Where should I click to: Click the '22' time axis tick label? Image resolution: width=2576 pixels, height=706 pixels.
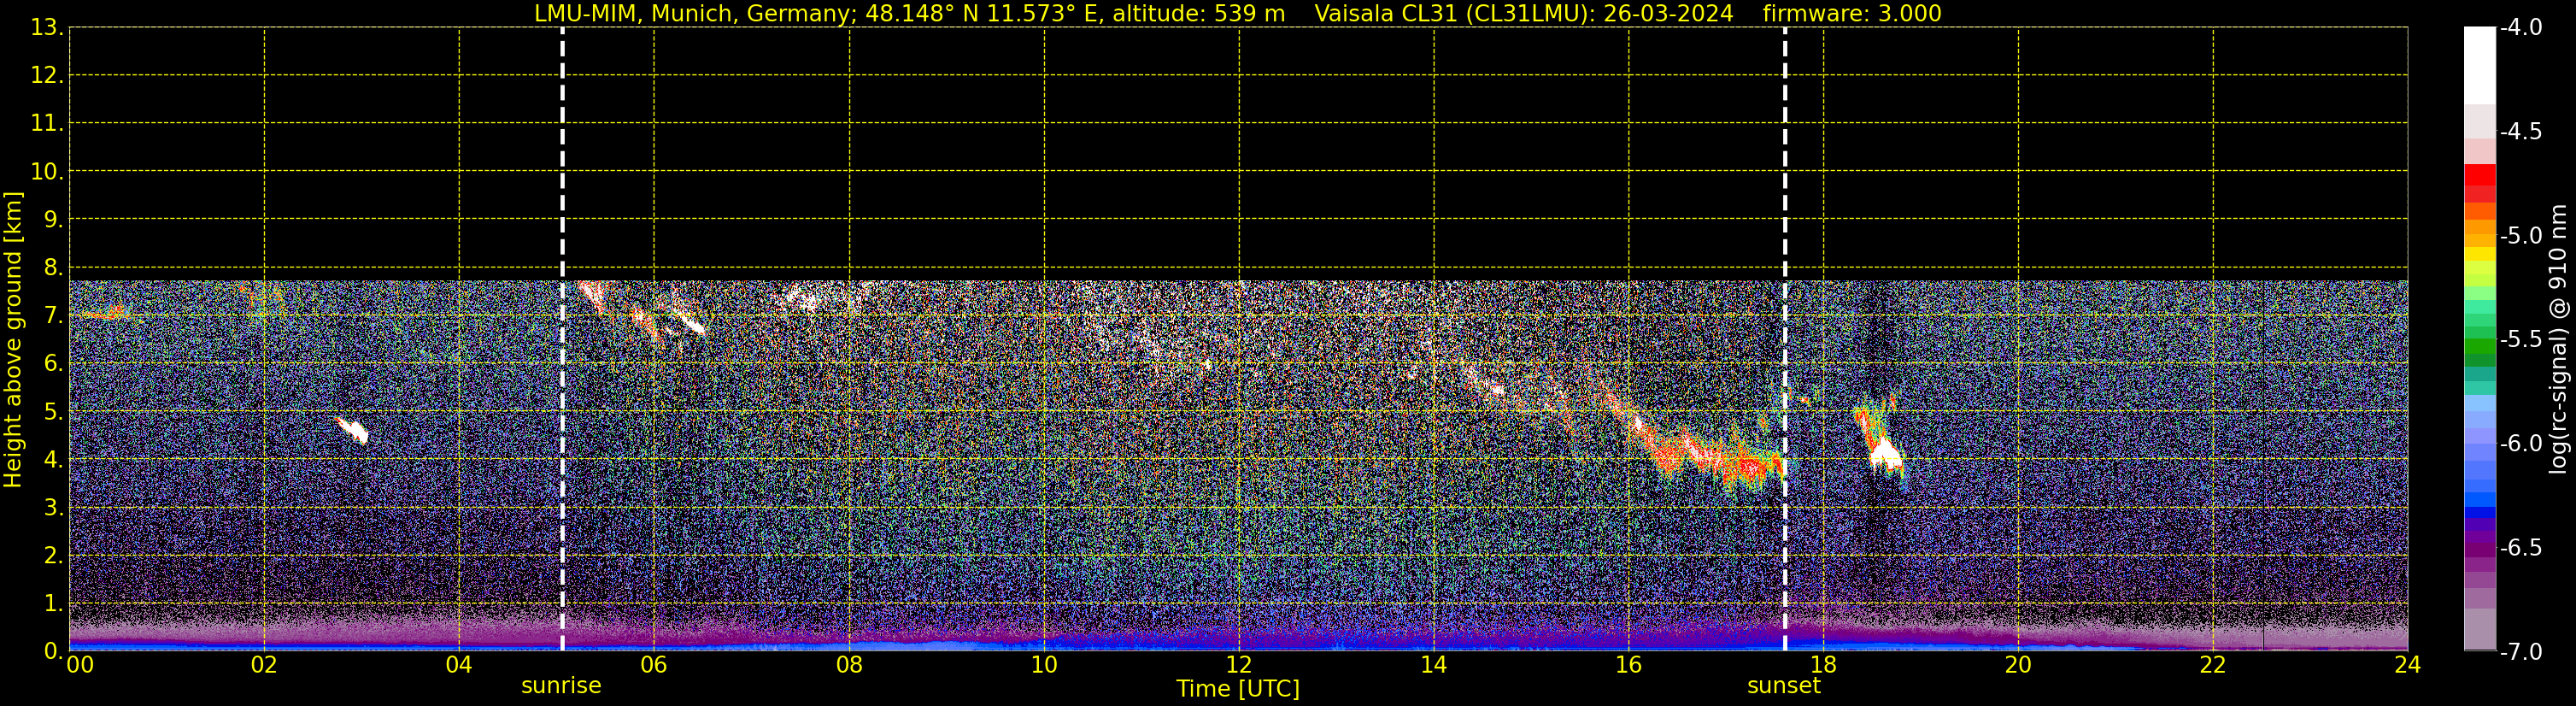2213,665
